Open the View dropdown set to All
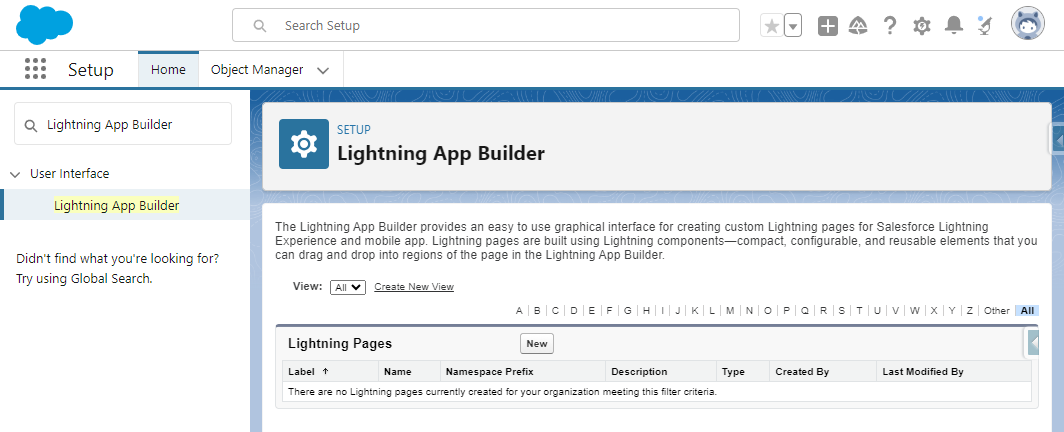The width and height of the screenshot is (1064, 432). pos(348,288)
